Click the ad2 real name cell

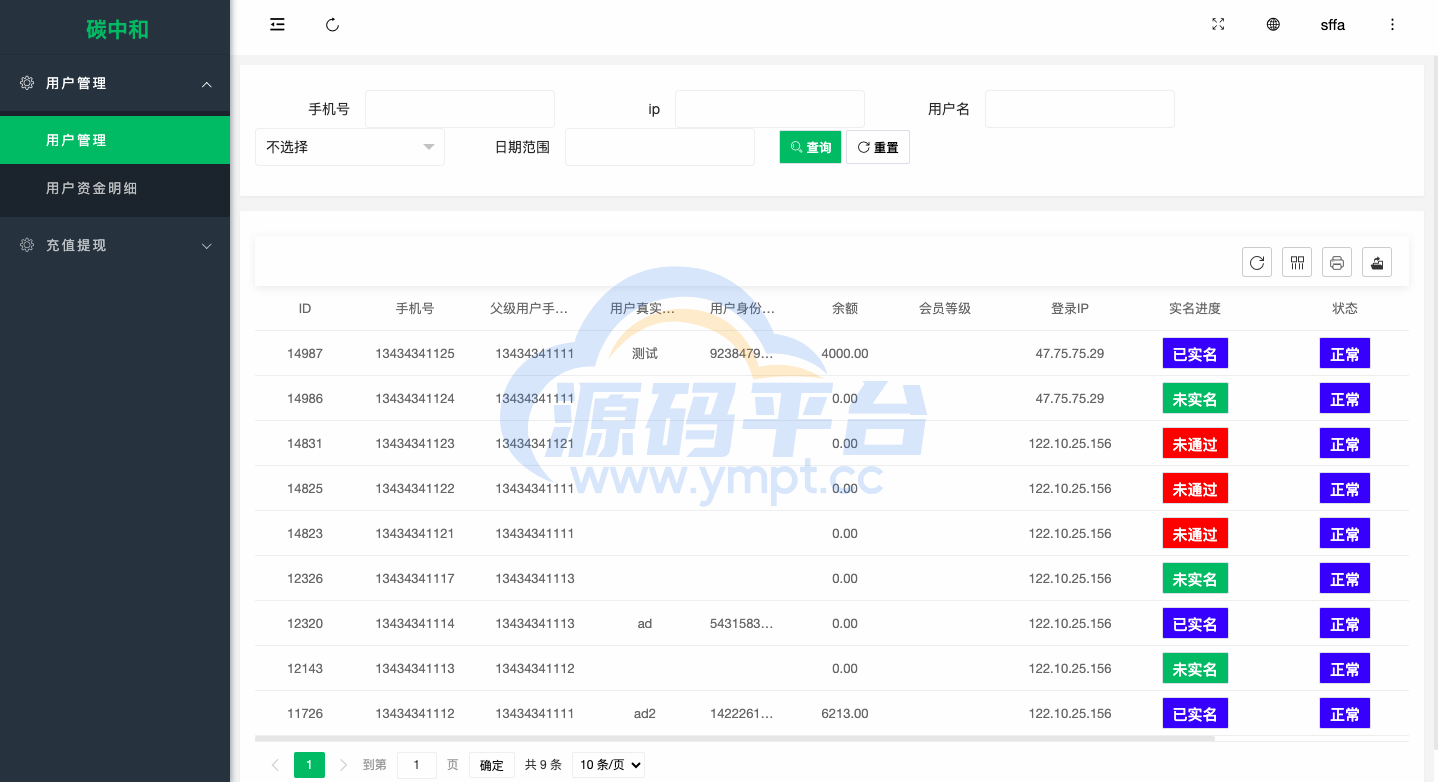[x=645, y=713]
